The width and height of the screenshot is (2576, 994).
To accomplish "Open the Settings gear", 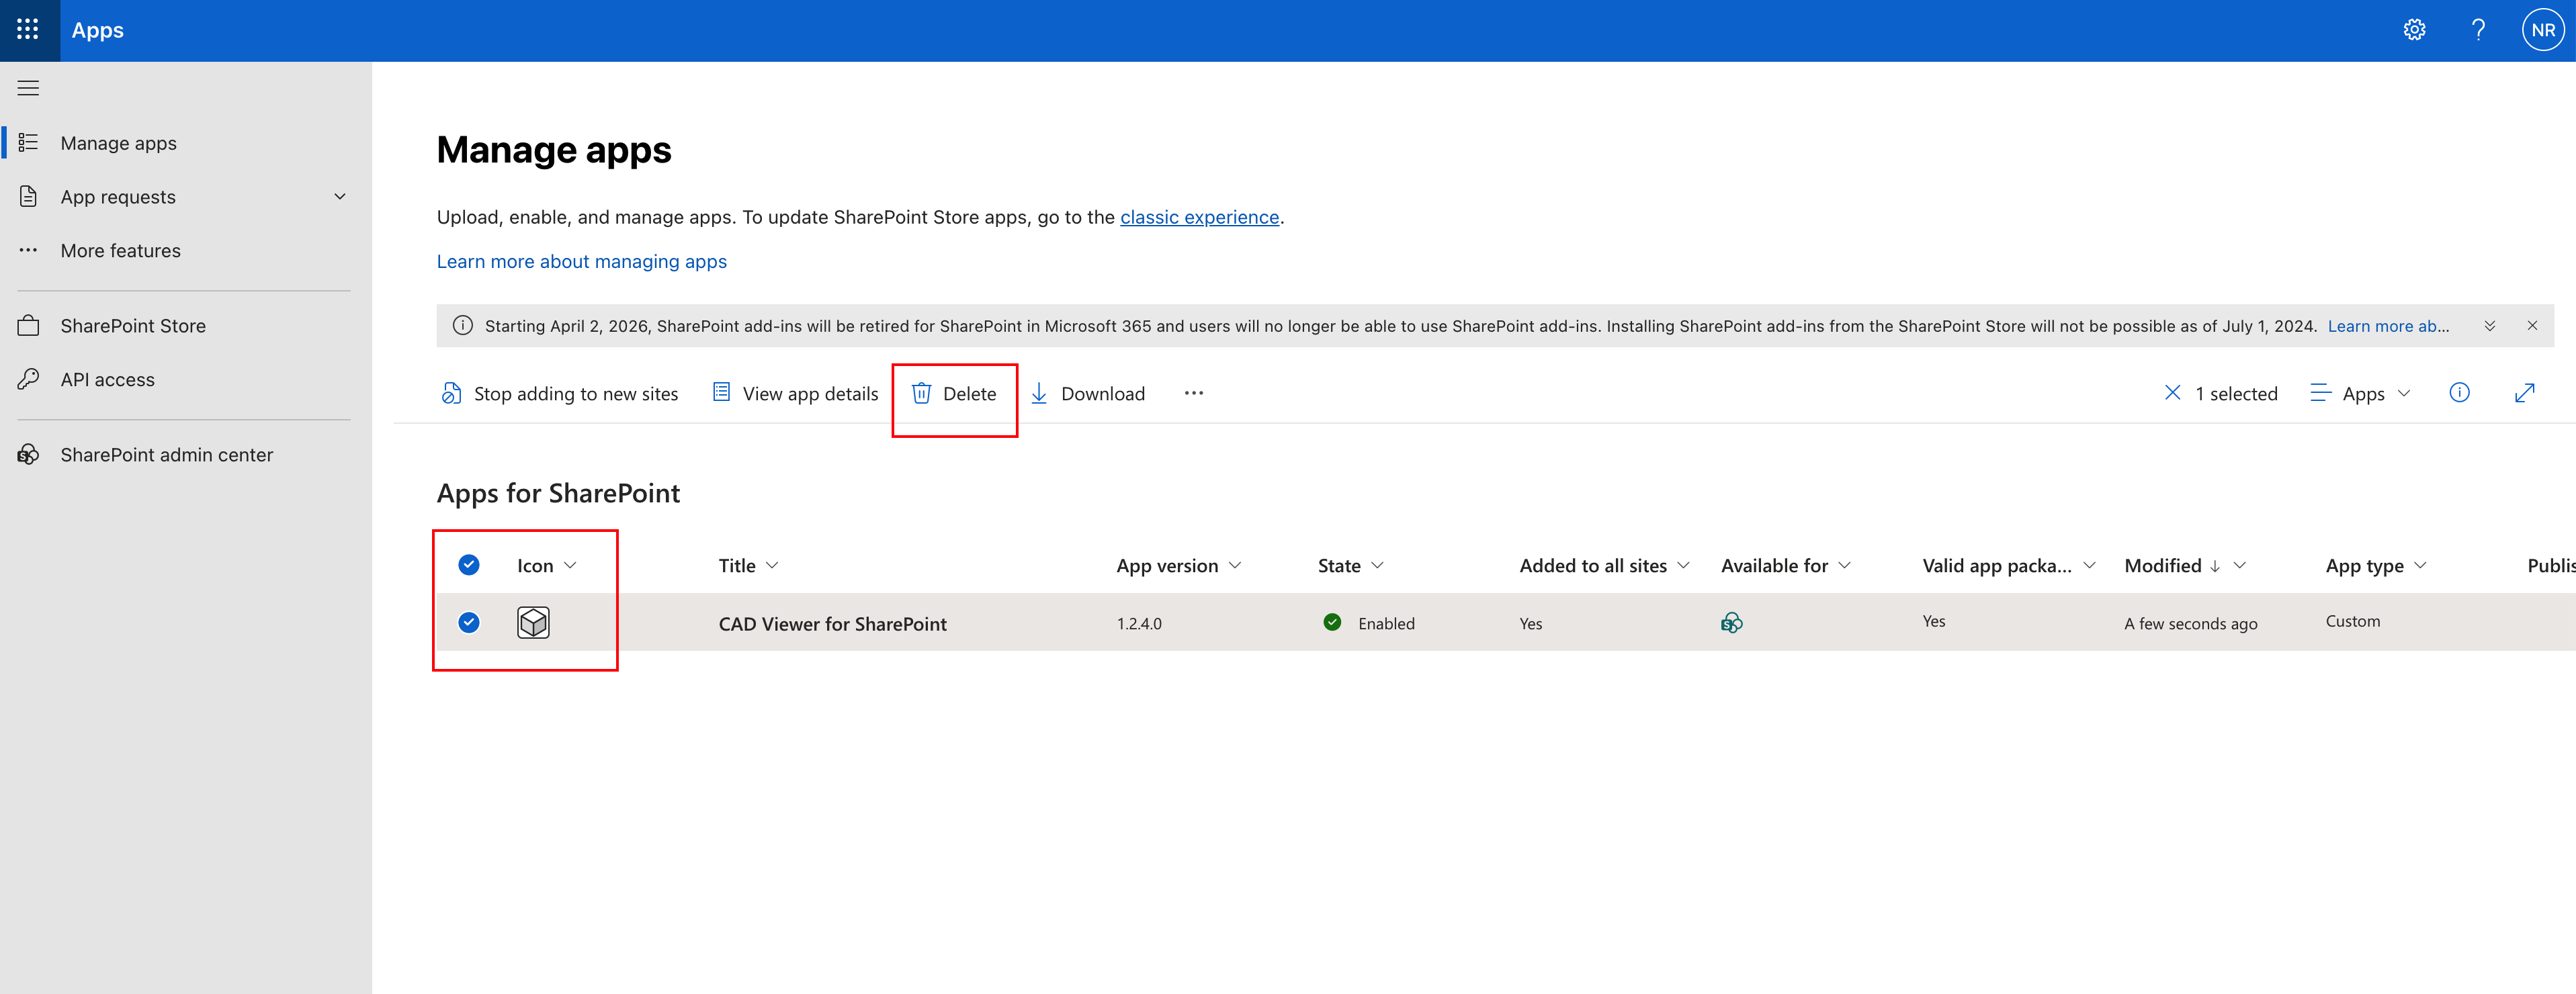I will (2415, 29).
